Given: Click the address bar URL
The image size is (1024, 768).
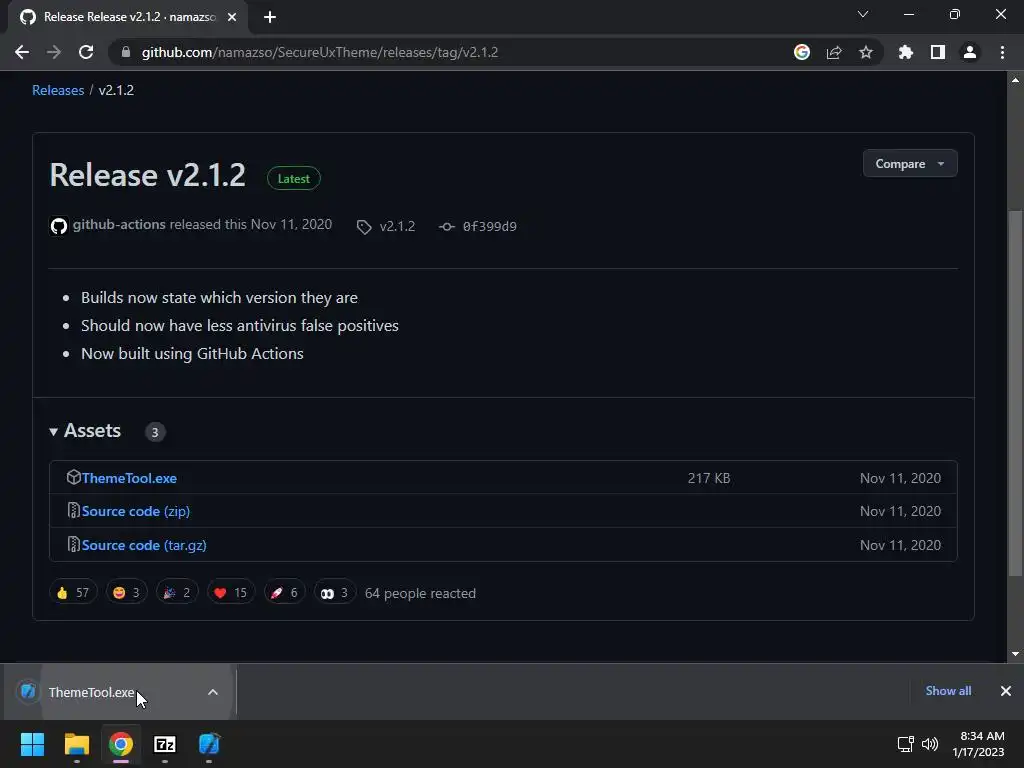Looking at the screenshot, I should (x=320, y=52).
